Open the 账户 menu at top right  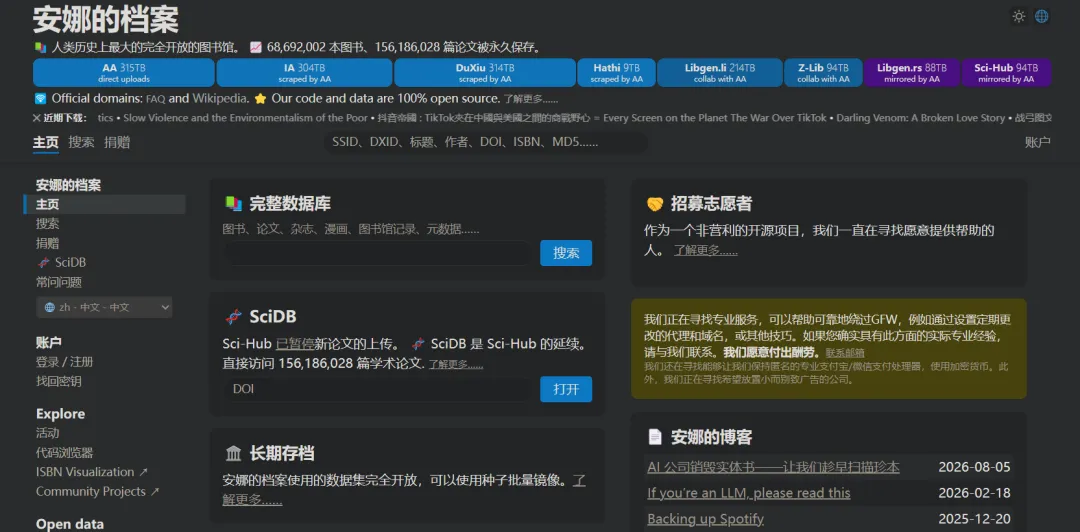pyautogui.click(x=1037, y=143)
